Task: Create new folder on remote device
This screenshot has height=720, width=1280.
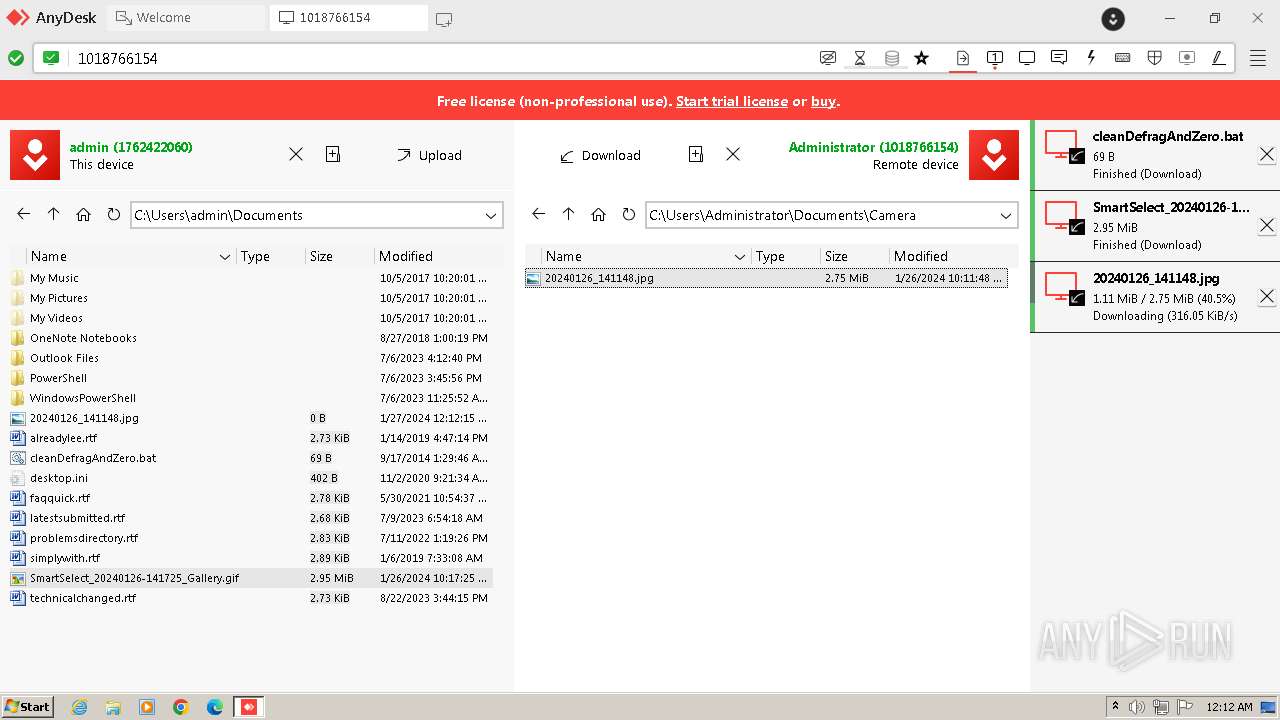Action: tap(696, 154)
